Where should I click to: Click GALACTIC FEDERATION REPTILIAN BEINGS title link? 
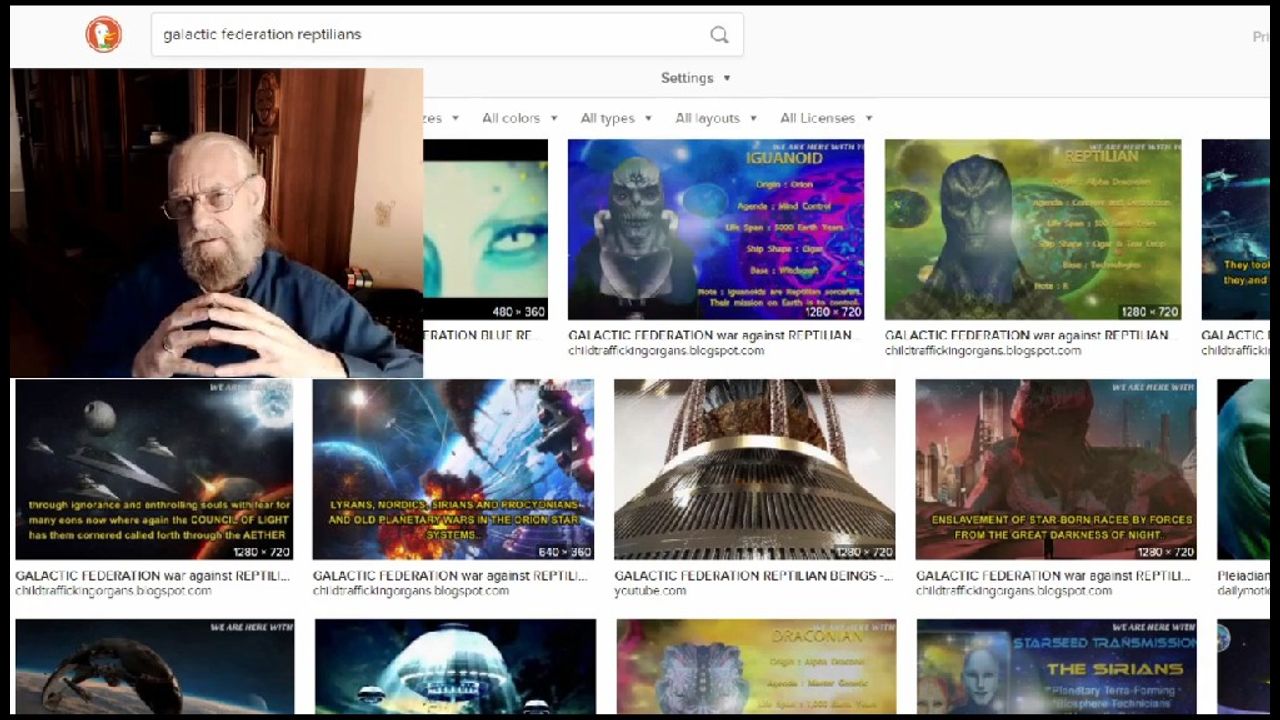click(753, 576)
